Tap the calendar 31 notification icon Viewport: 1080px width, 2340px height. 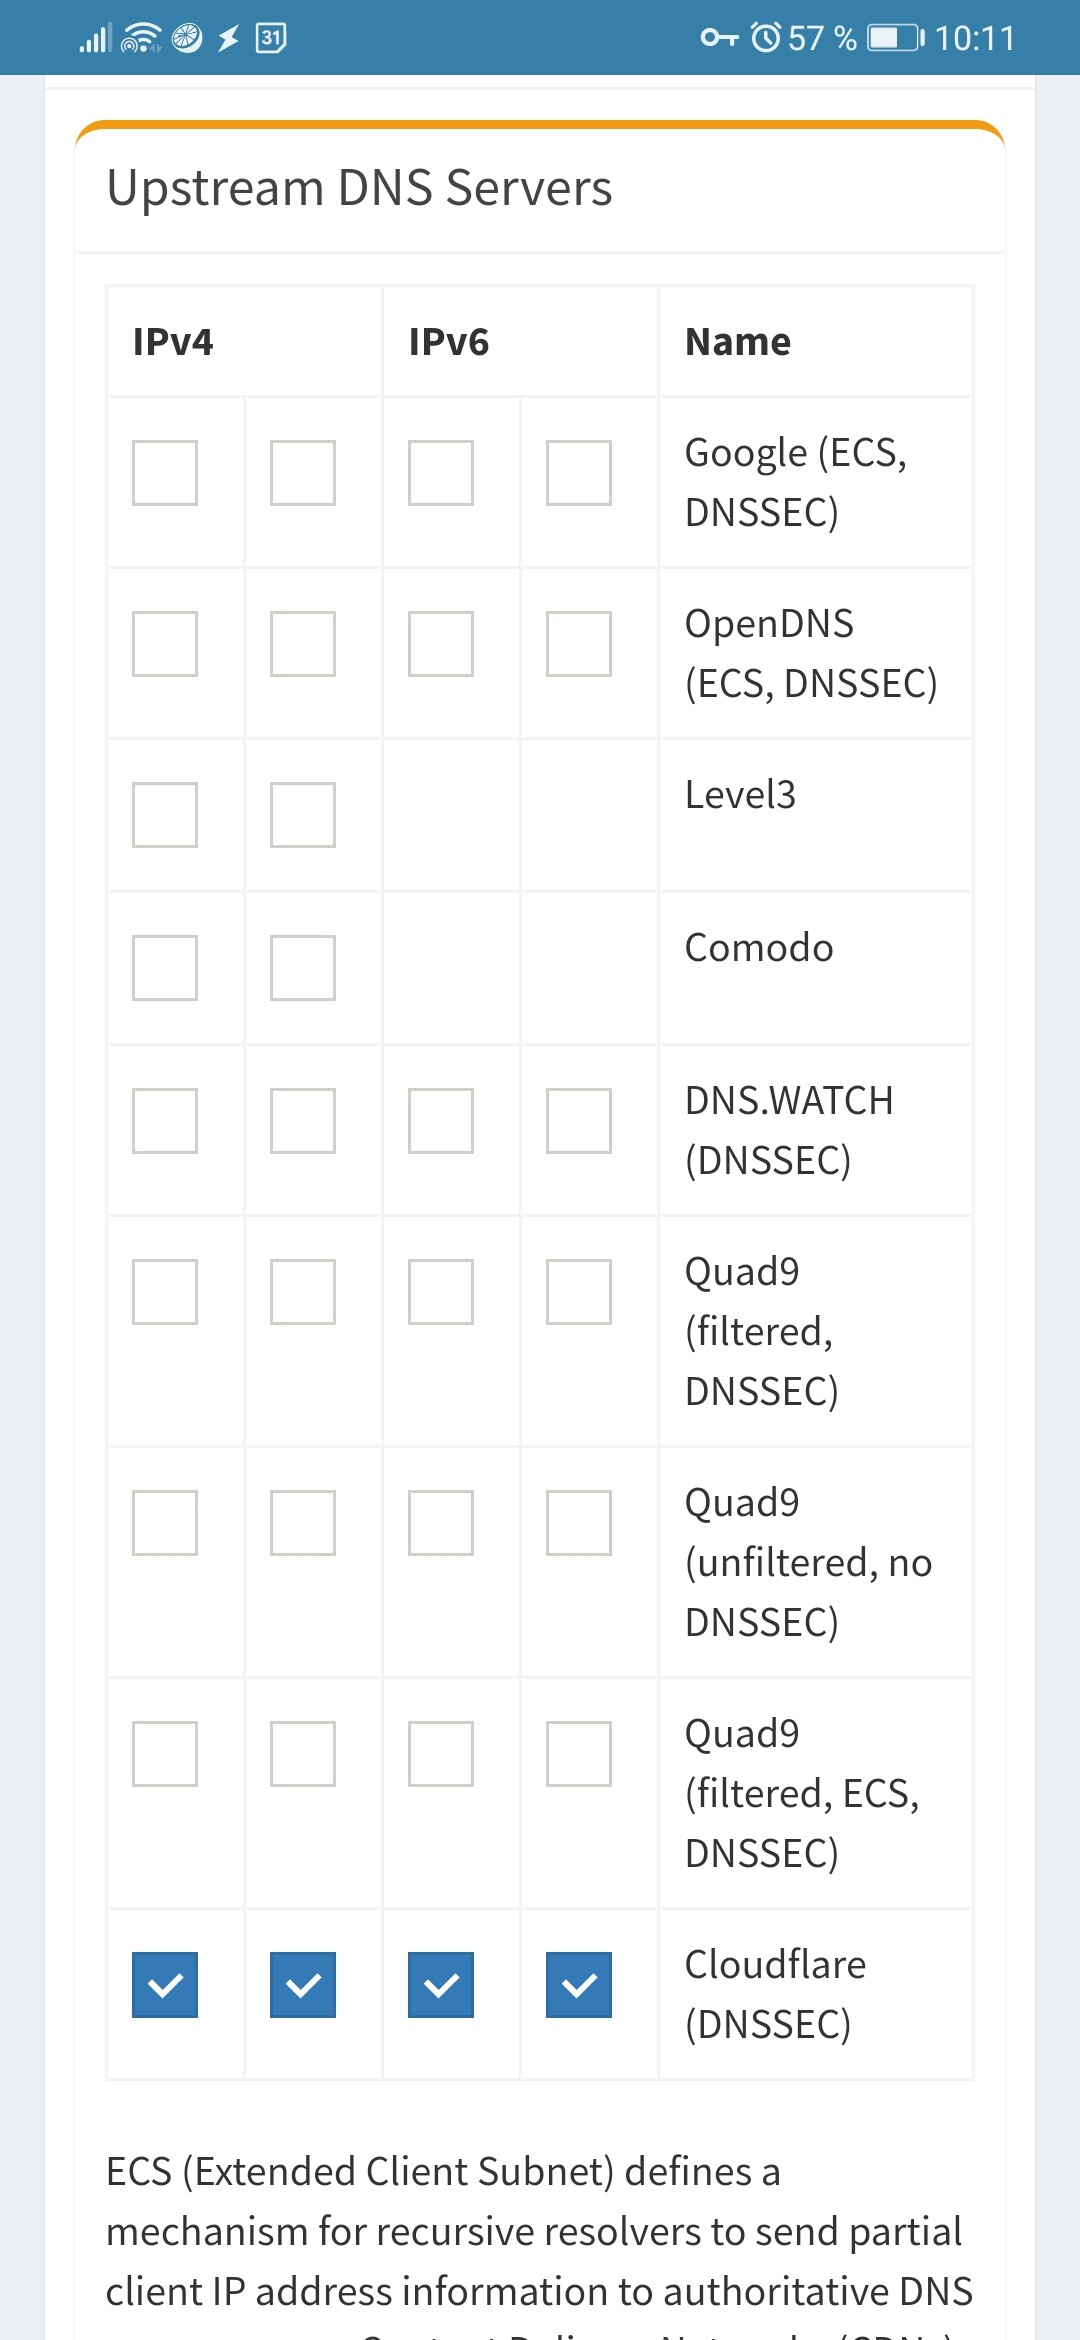tap(271, 38)
